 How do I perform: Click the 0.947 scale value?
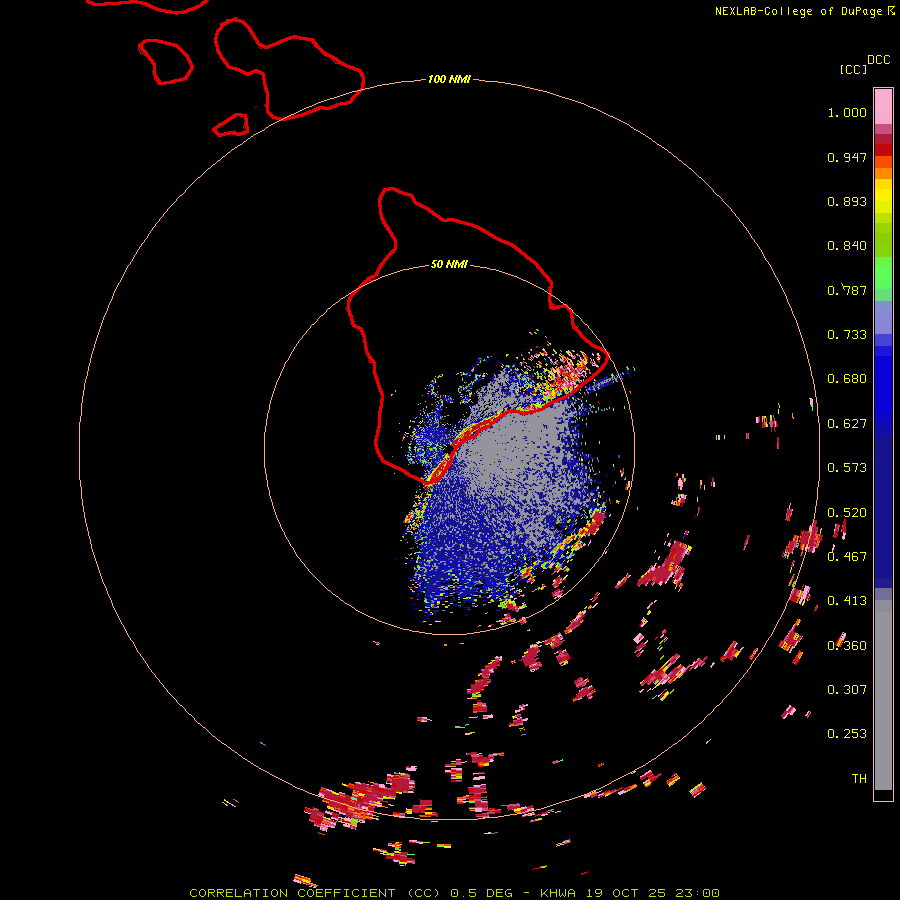point(847,157)
